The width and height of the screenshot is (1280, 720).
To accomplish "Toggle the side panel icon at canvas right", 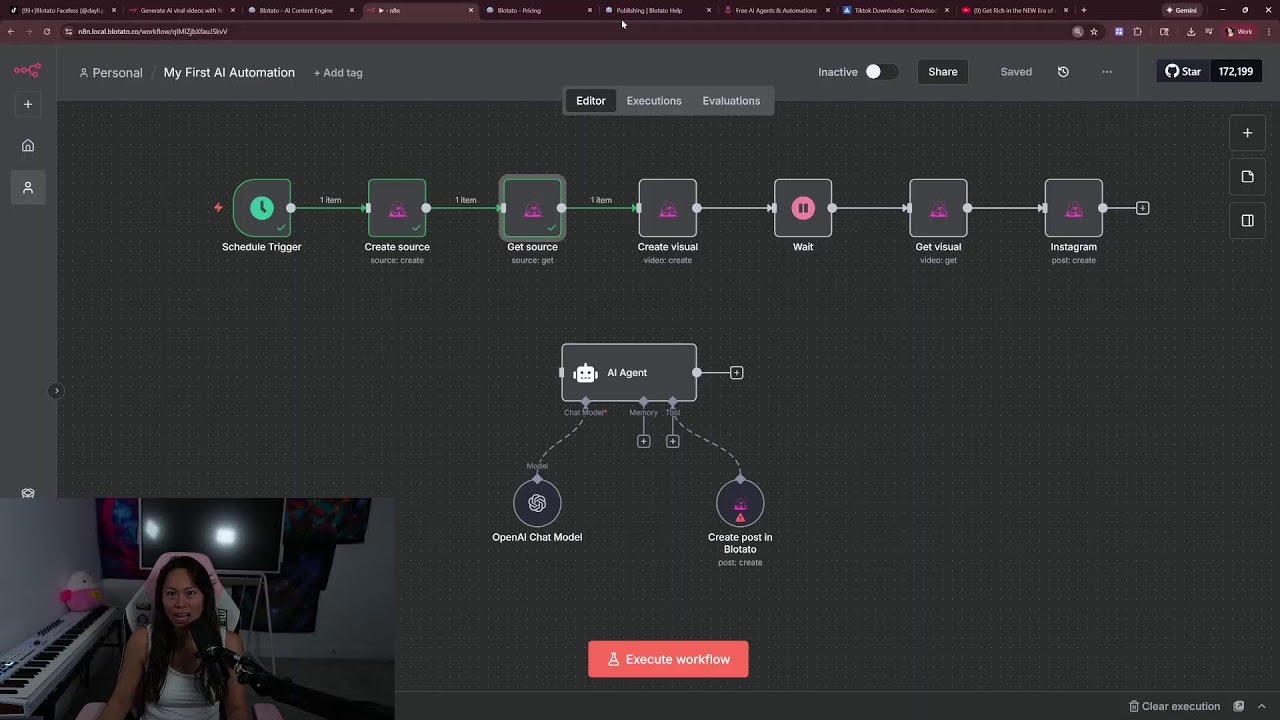I will (x=1247, y=221).
